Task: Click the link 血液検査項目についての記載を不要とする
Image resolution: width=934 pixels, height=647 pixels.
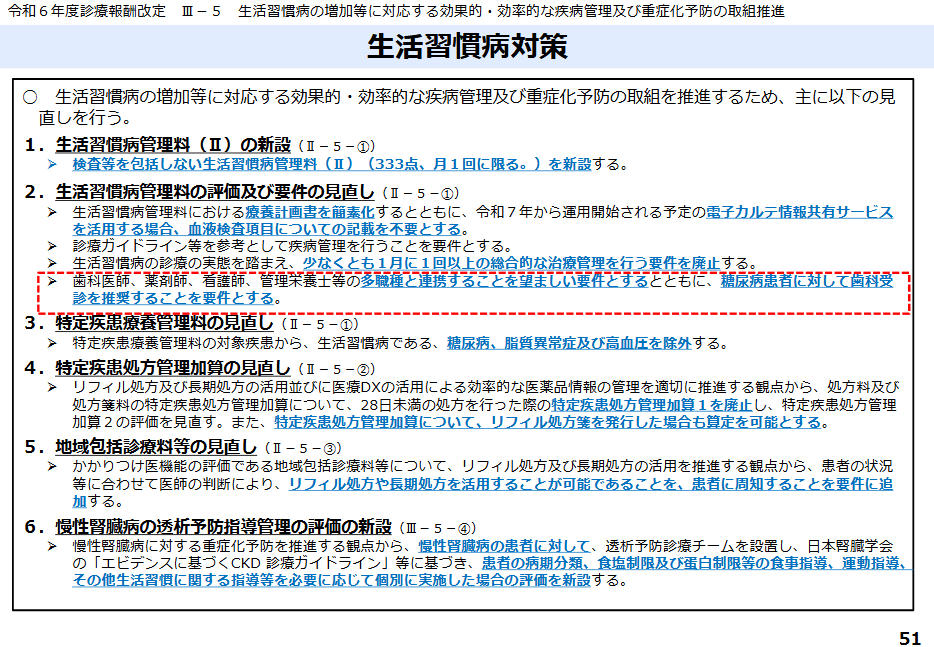Action: [300, 227]
